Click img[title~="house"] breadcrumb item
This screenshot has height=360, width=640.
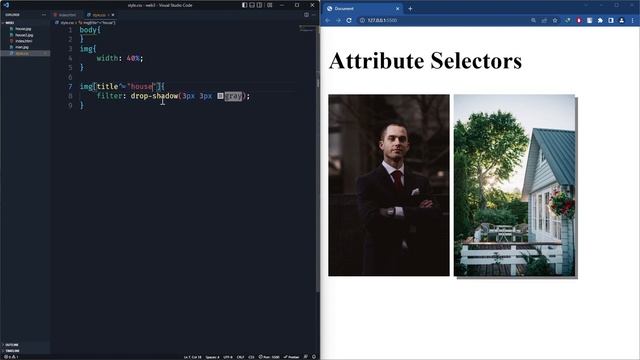(98, 23)
